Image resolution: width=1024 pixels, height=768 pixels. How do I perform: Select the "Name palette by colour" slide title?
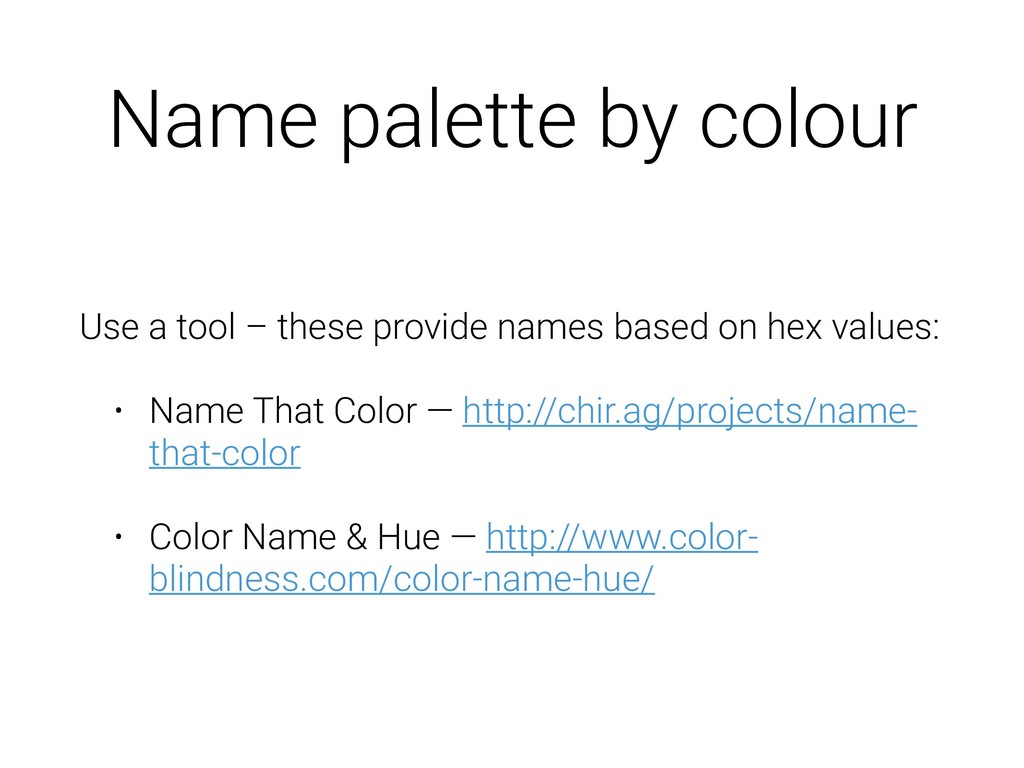click(512, 120)
